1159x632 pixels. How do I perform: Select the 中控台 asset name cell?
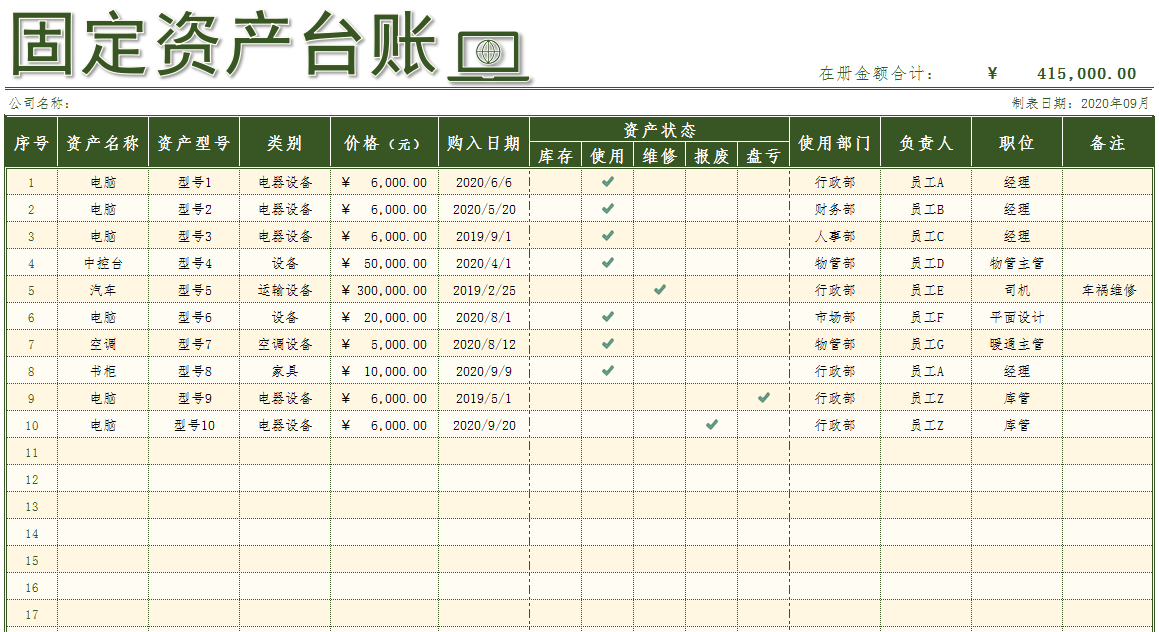click(x=103, y=263)
